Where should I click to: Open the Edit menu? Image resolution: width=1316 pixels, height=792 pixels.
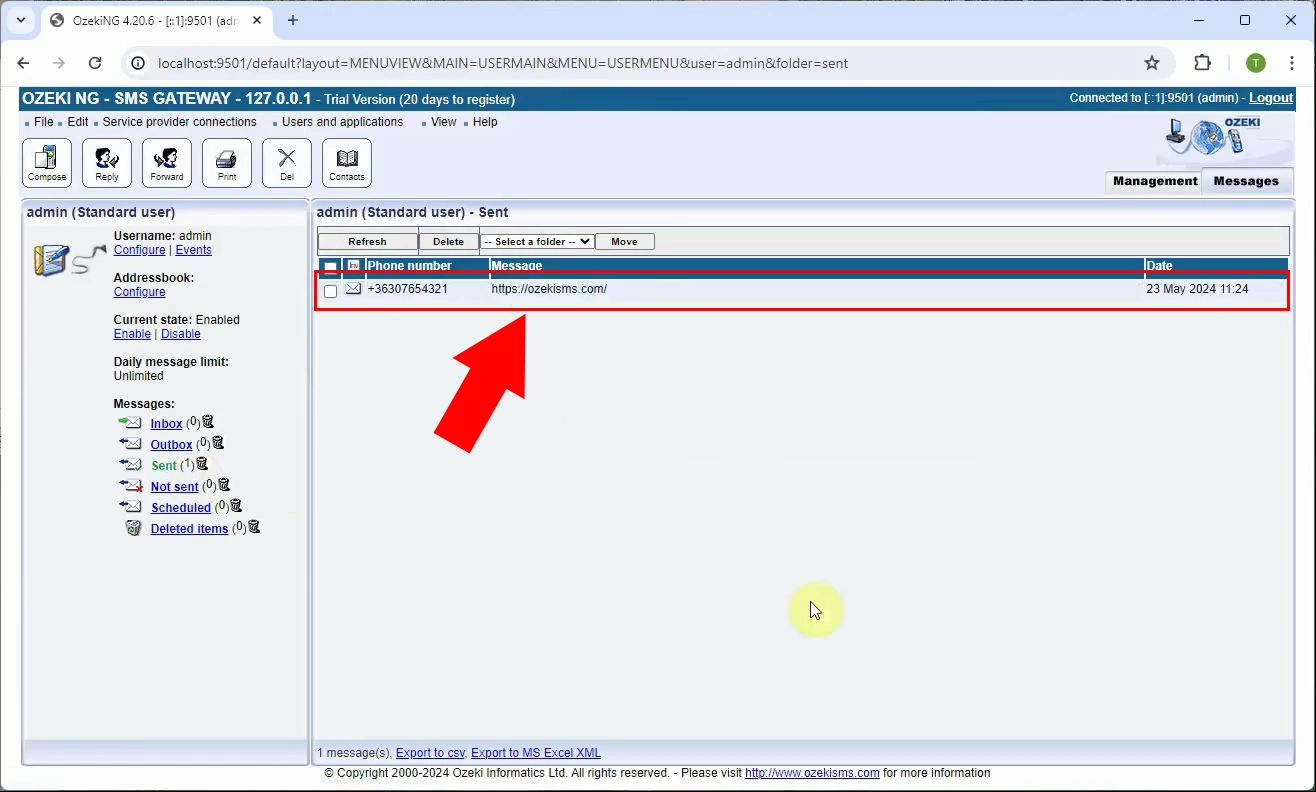pyautogui.click(x=78, y=122)
